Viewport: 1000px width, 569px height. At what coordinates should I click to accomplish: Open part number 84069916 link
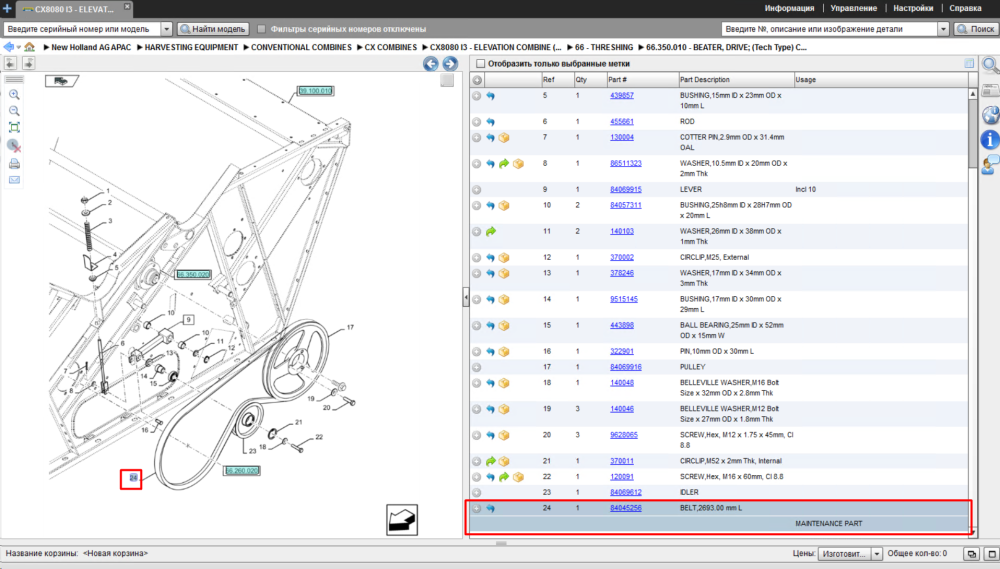click(x=626, y=367)
